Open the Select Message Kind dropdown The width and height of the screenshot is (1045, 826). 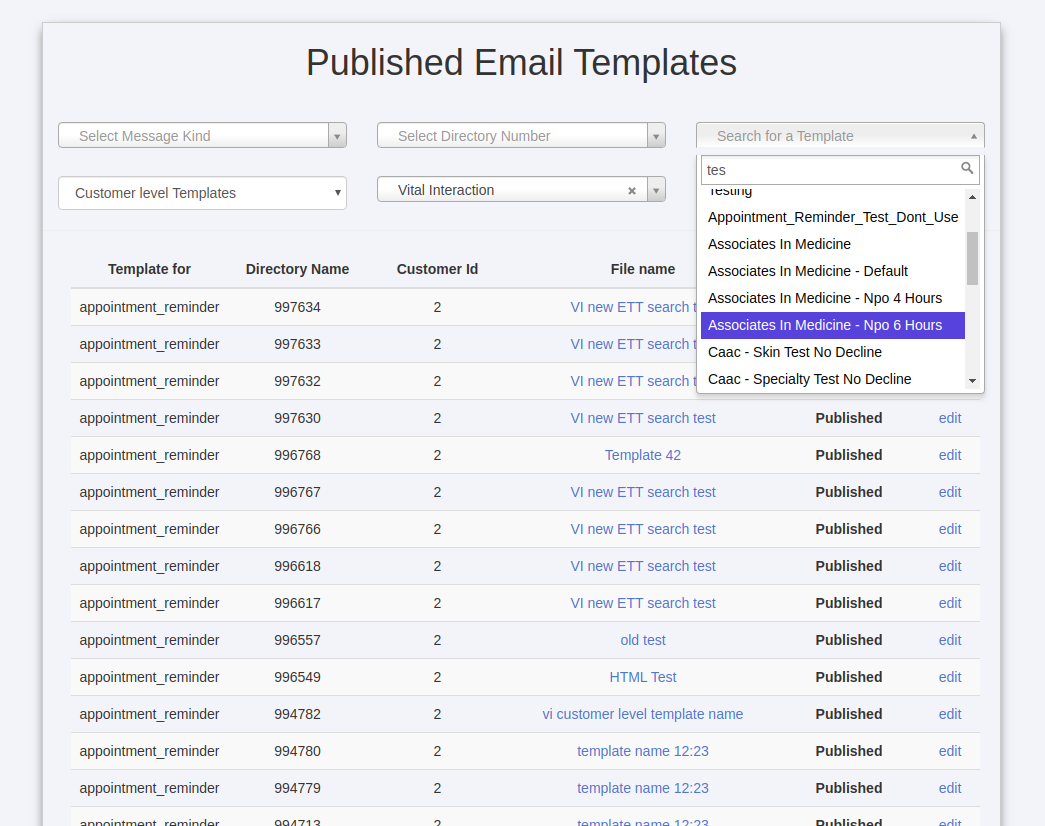click(x=202, y=135)
